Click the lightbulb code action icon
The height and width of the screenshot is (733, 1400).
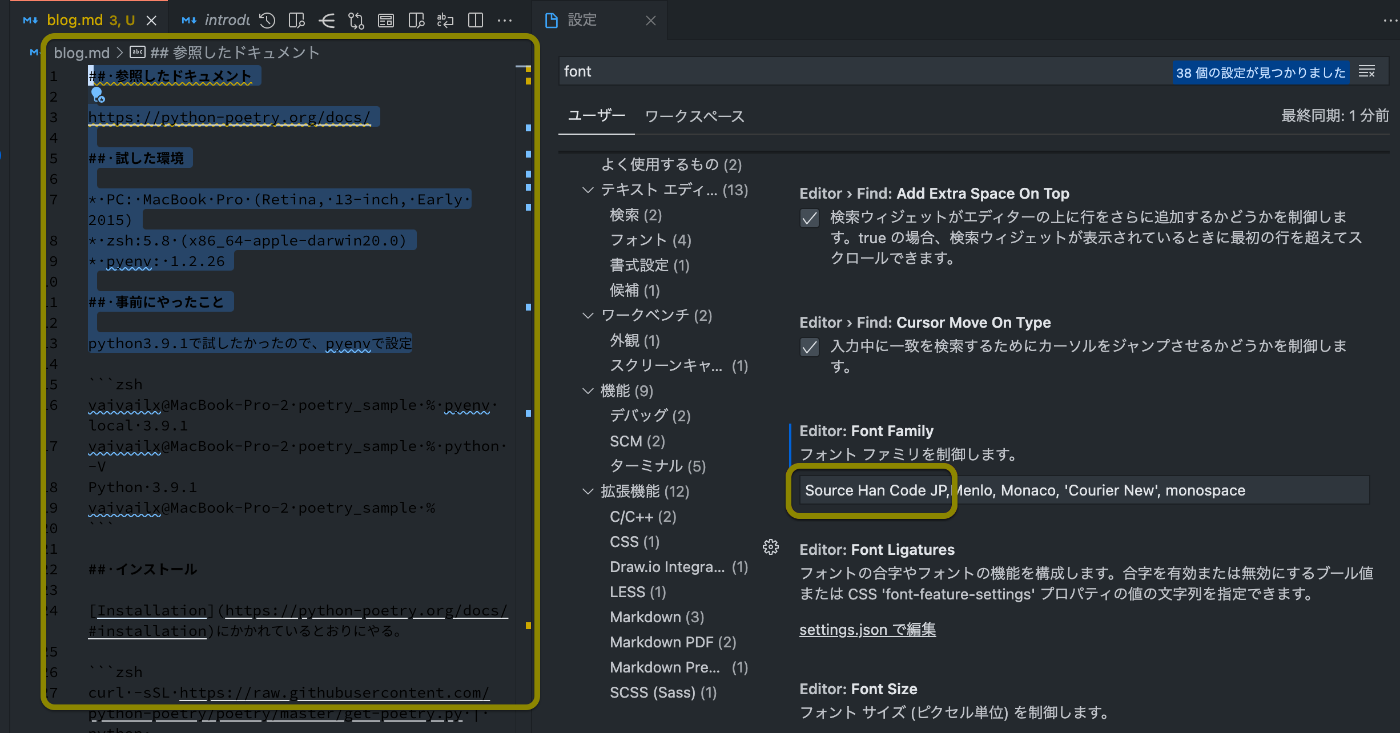point(97,95)
